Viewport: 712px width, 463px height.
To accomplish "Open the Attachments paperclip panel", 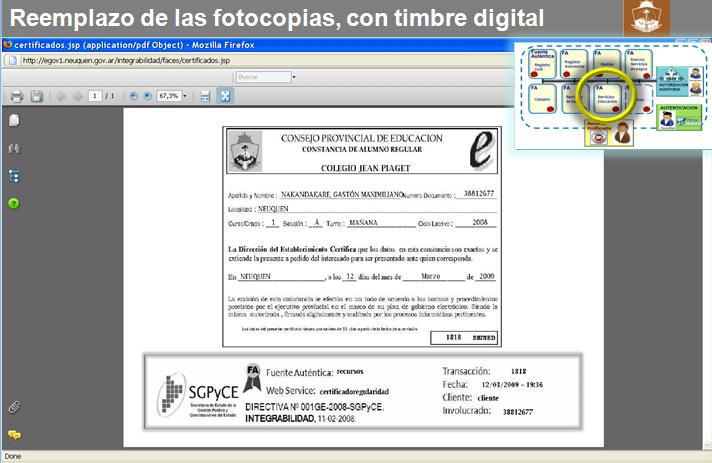I will pyautogui.click(x=14, y=407).
